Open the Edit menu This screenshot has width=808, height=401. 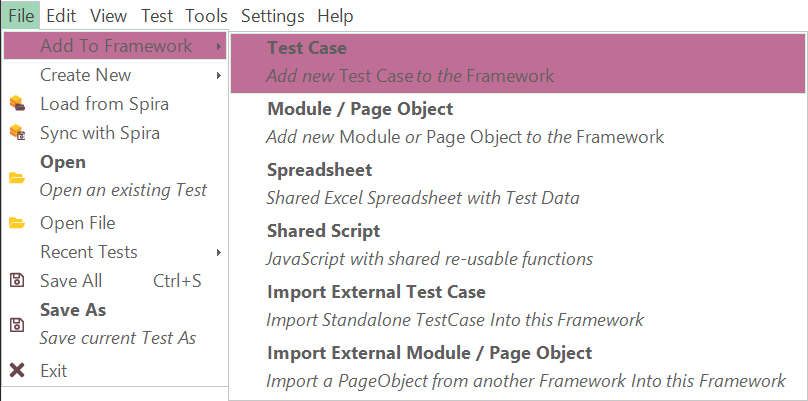61,16
